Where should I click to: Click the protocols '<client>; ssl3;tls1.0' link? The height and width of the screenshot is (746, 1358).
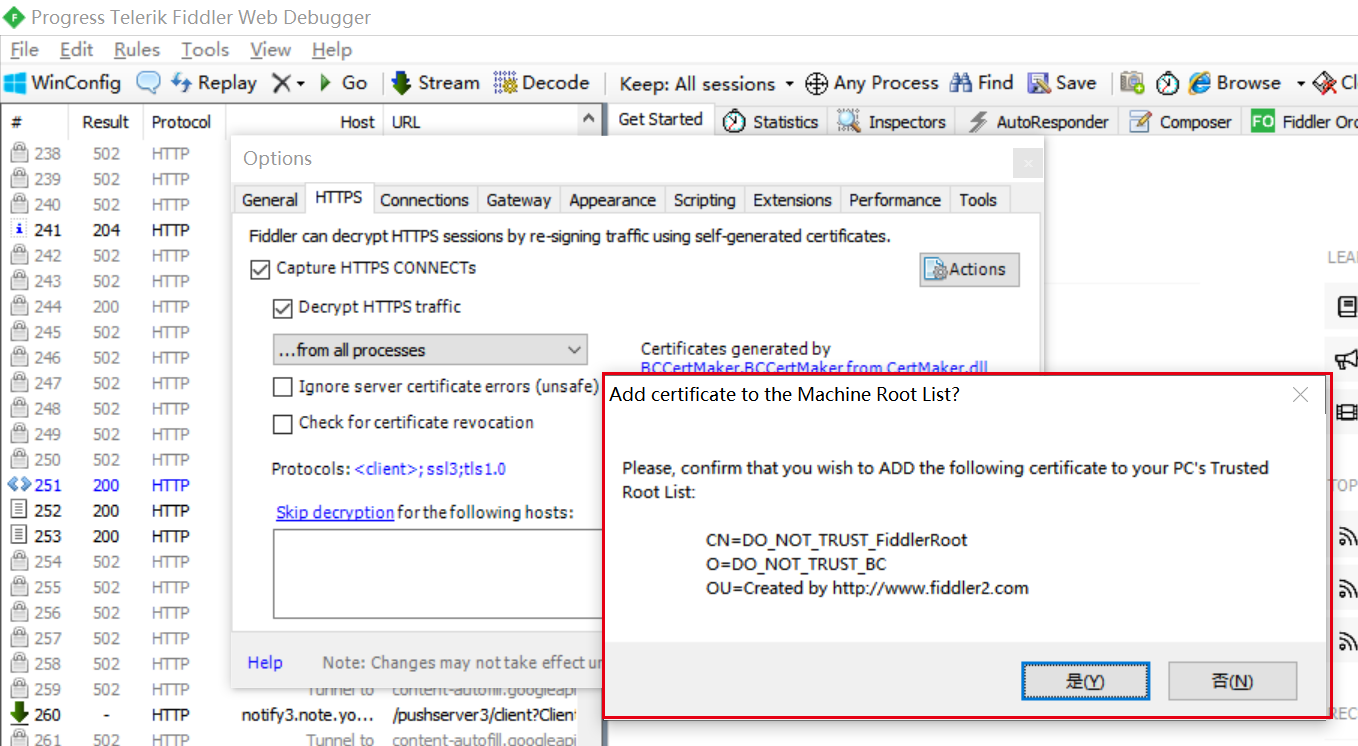tap(431, 469)
